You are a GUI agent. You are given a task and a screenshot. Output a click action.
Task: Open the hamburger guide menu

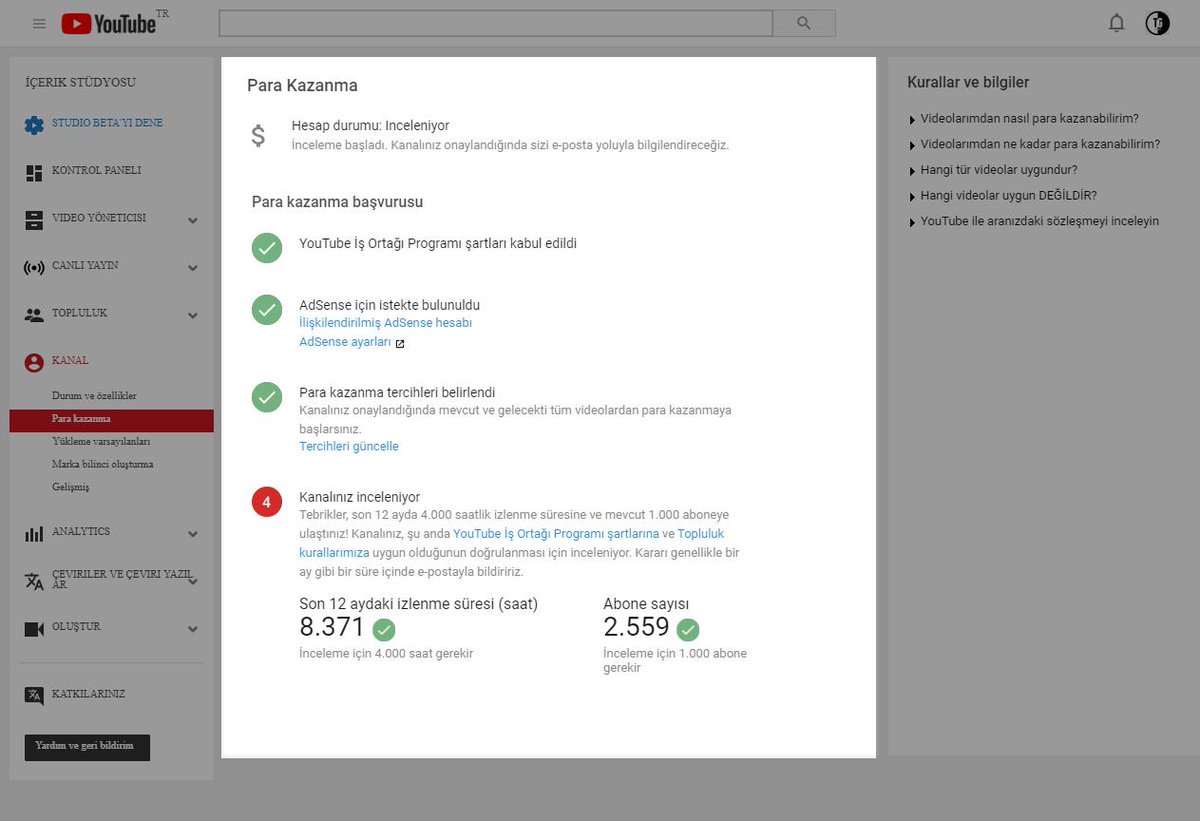[x=39, y=24]
